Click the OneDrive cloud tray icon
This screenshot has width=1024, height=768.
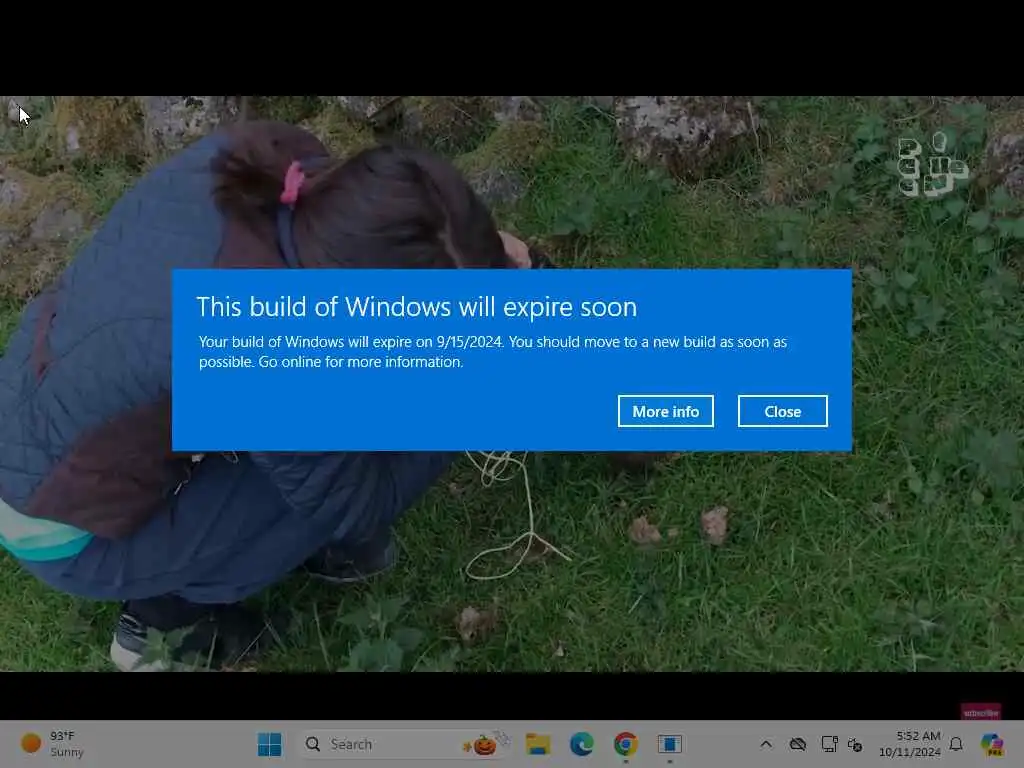pos(797,744)
